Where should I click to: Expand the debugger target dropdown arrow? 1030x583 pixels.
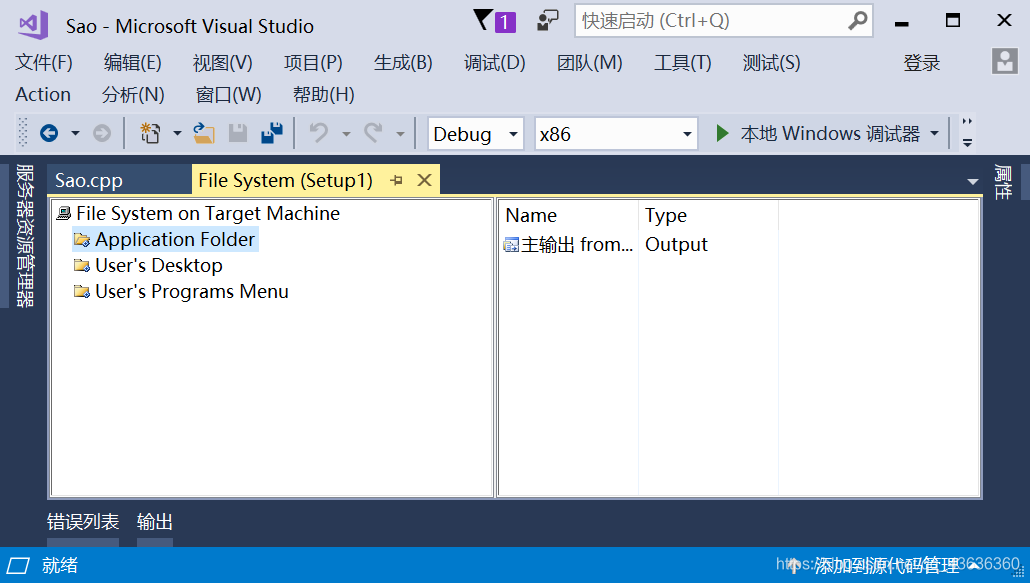935,134
